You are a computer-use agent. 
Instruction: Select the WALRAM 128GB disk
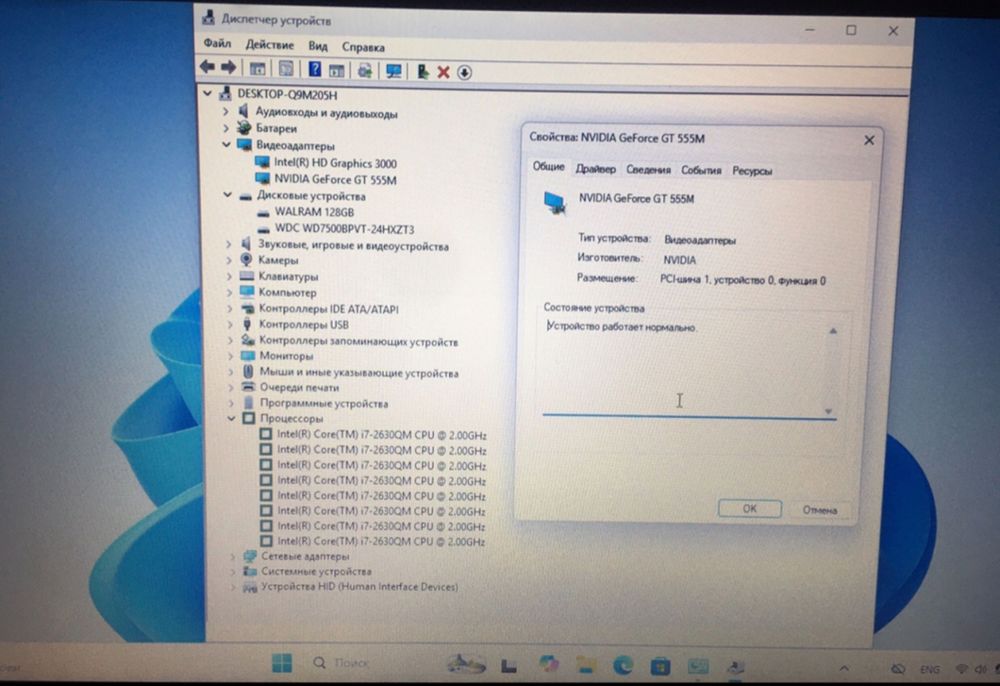tap(314, 212)
